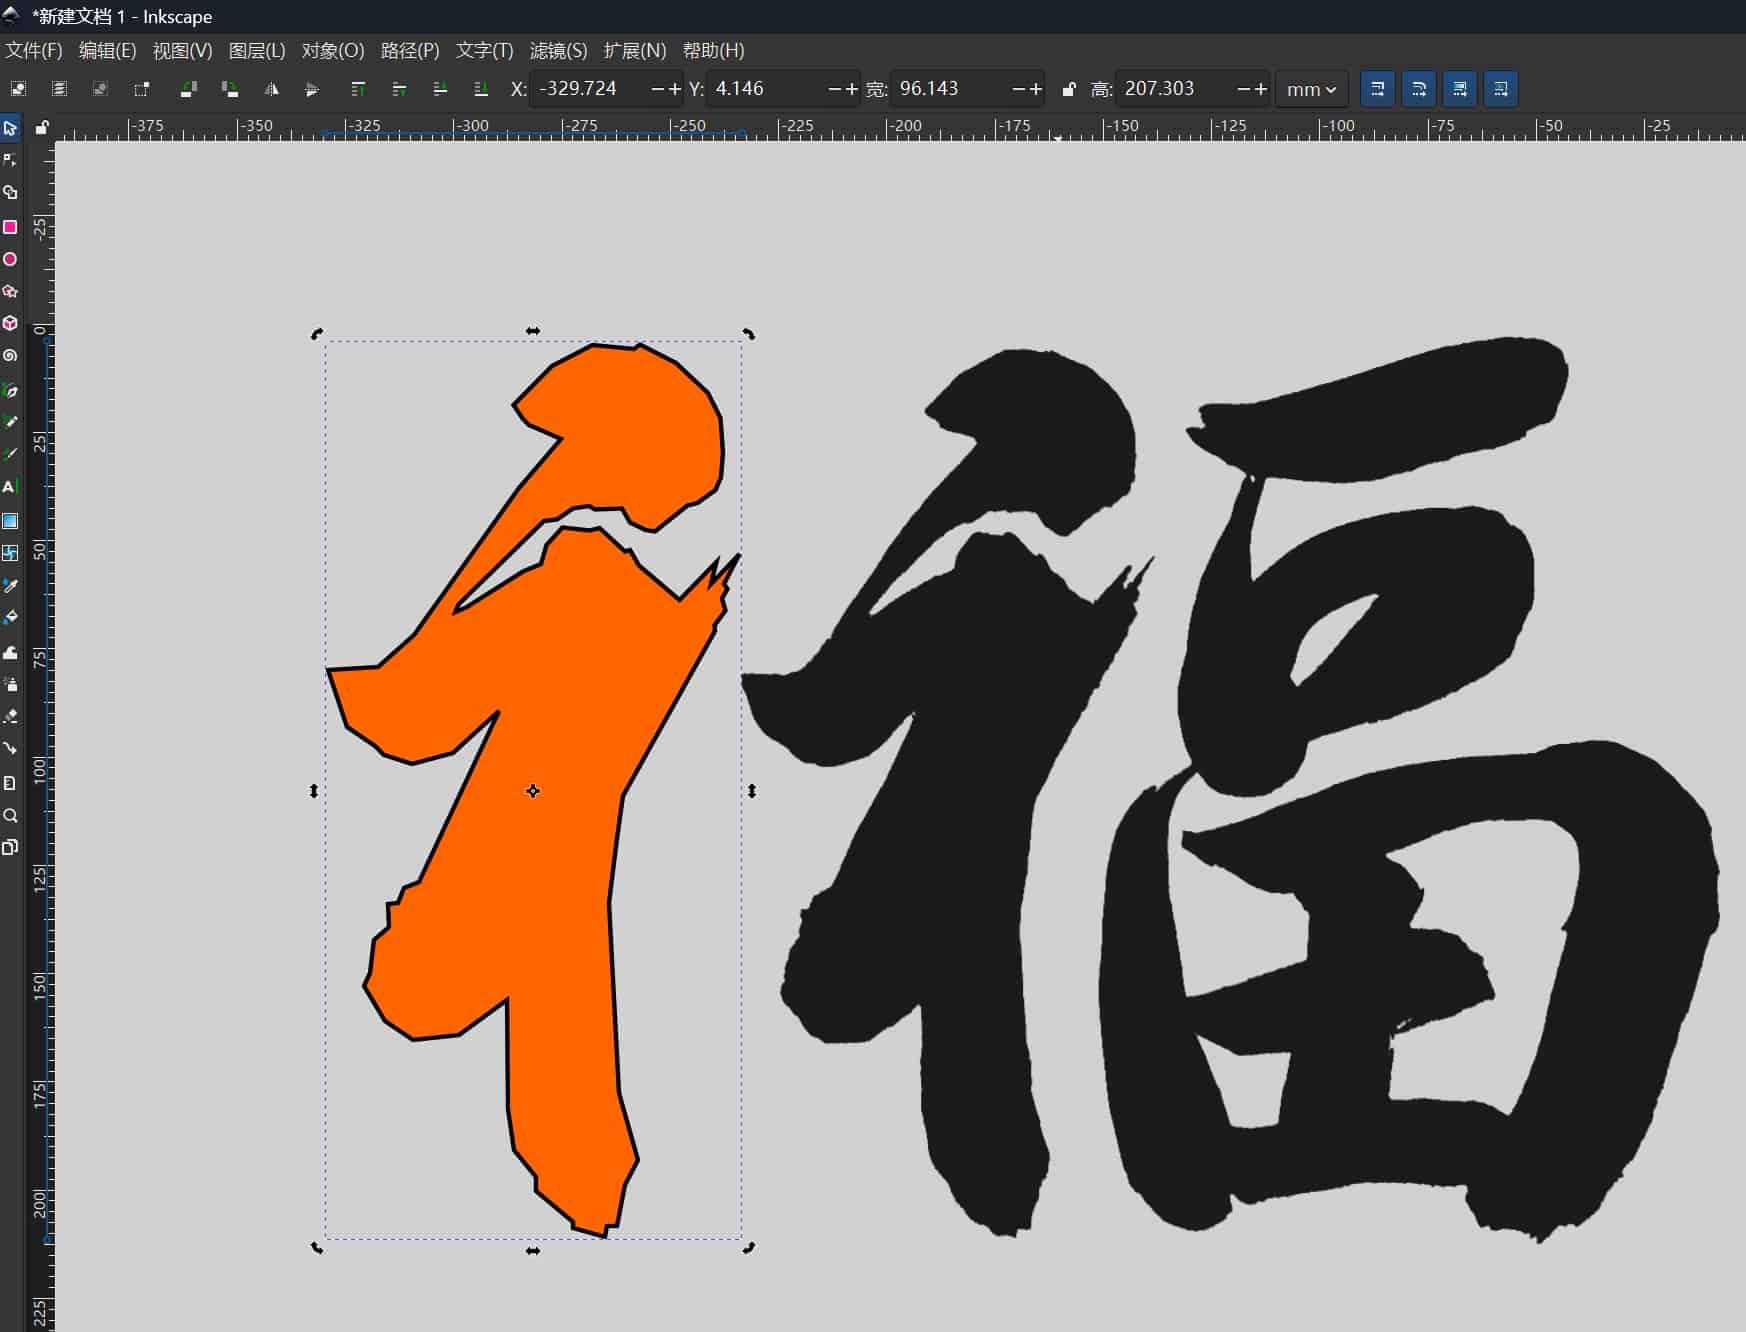Choose the Calligraphy tool
This screenshot has width=1746, height=1332.
click(x=10, y=454)
